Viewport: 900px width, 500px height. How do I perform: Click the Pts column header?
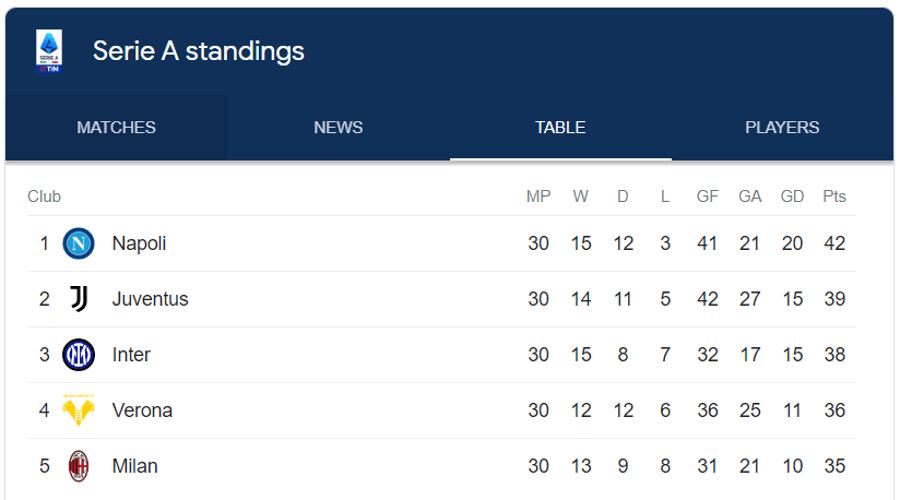(834, 196)
